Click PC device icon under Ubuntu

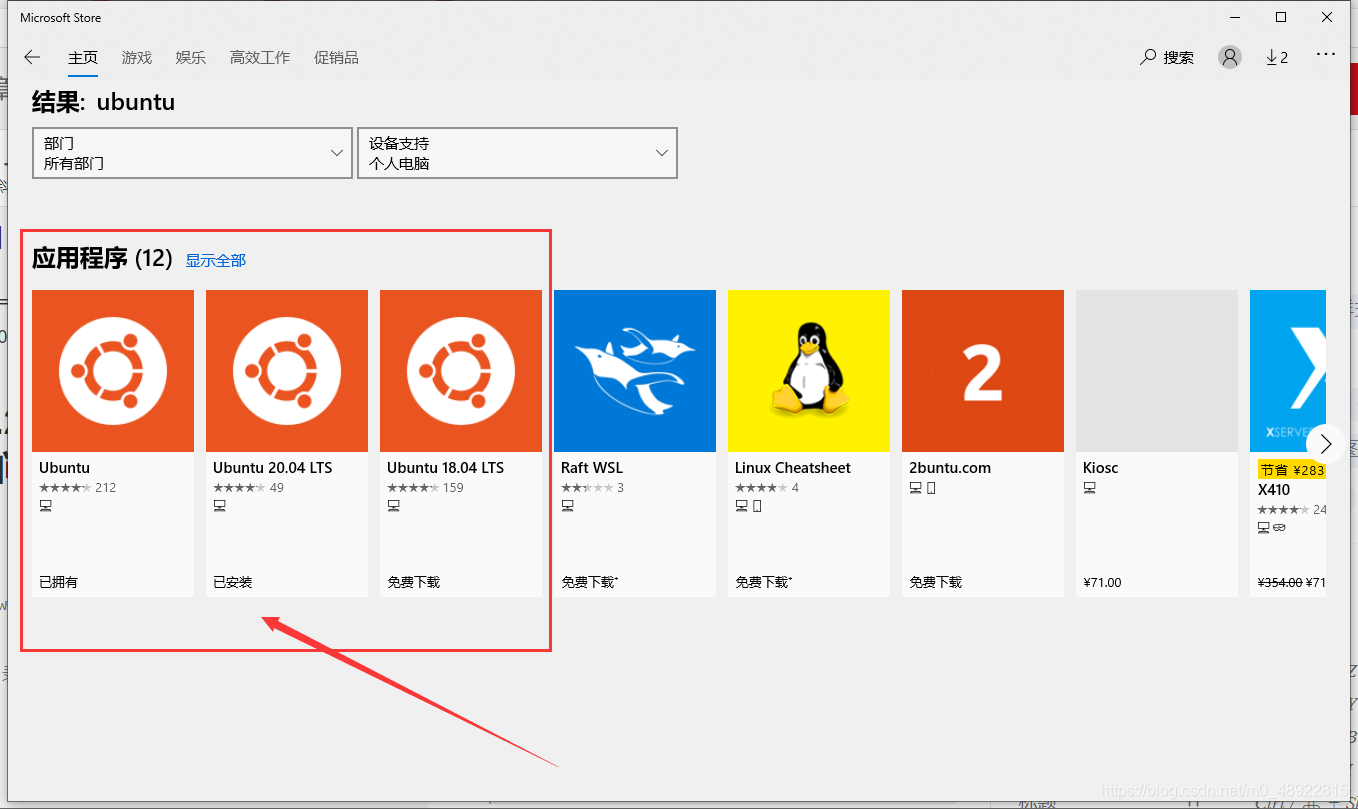point(45,506)
